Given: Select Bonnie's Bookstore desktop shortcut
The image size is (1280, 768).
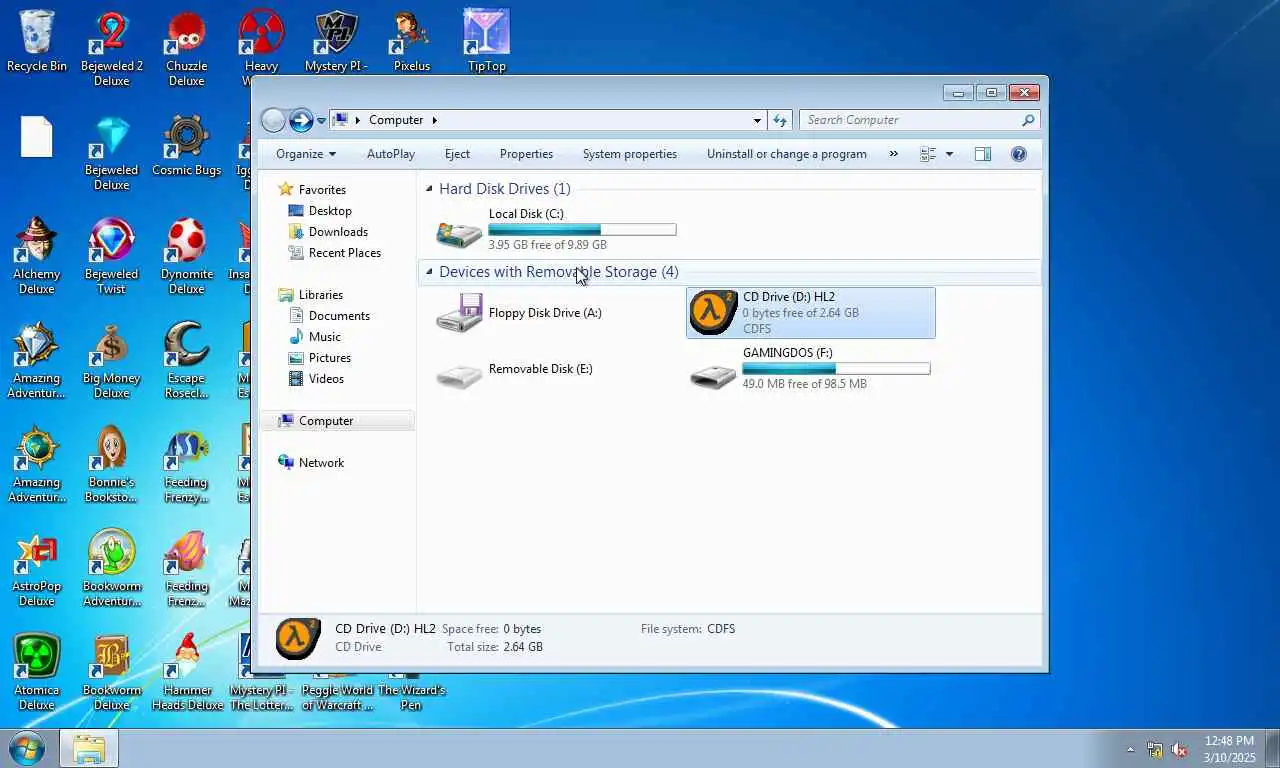Looking at the screenshot, I should click(x=112, y=464).
